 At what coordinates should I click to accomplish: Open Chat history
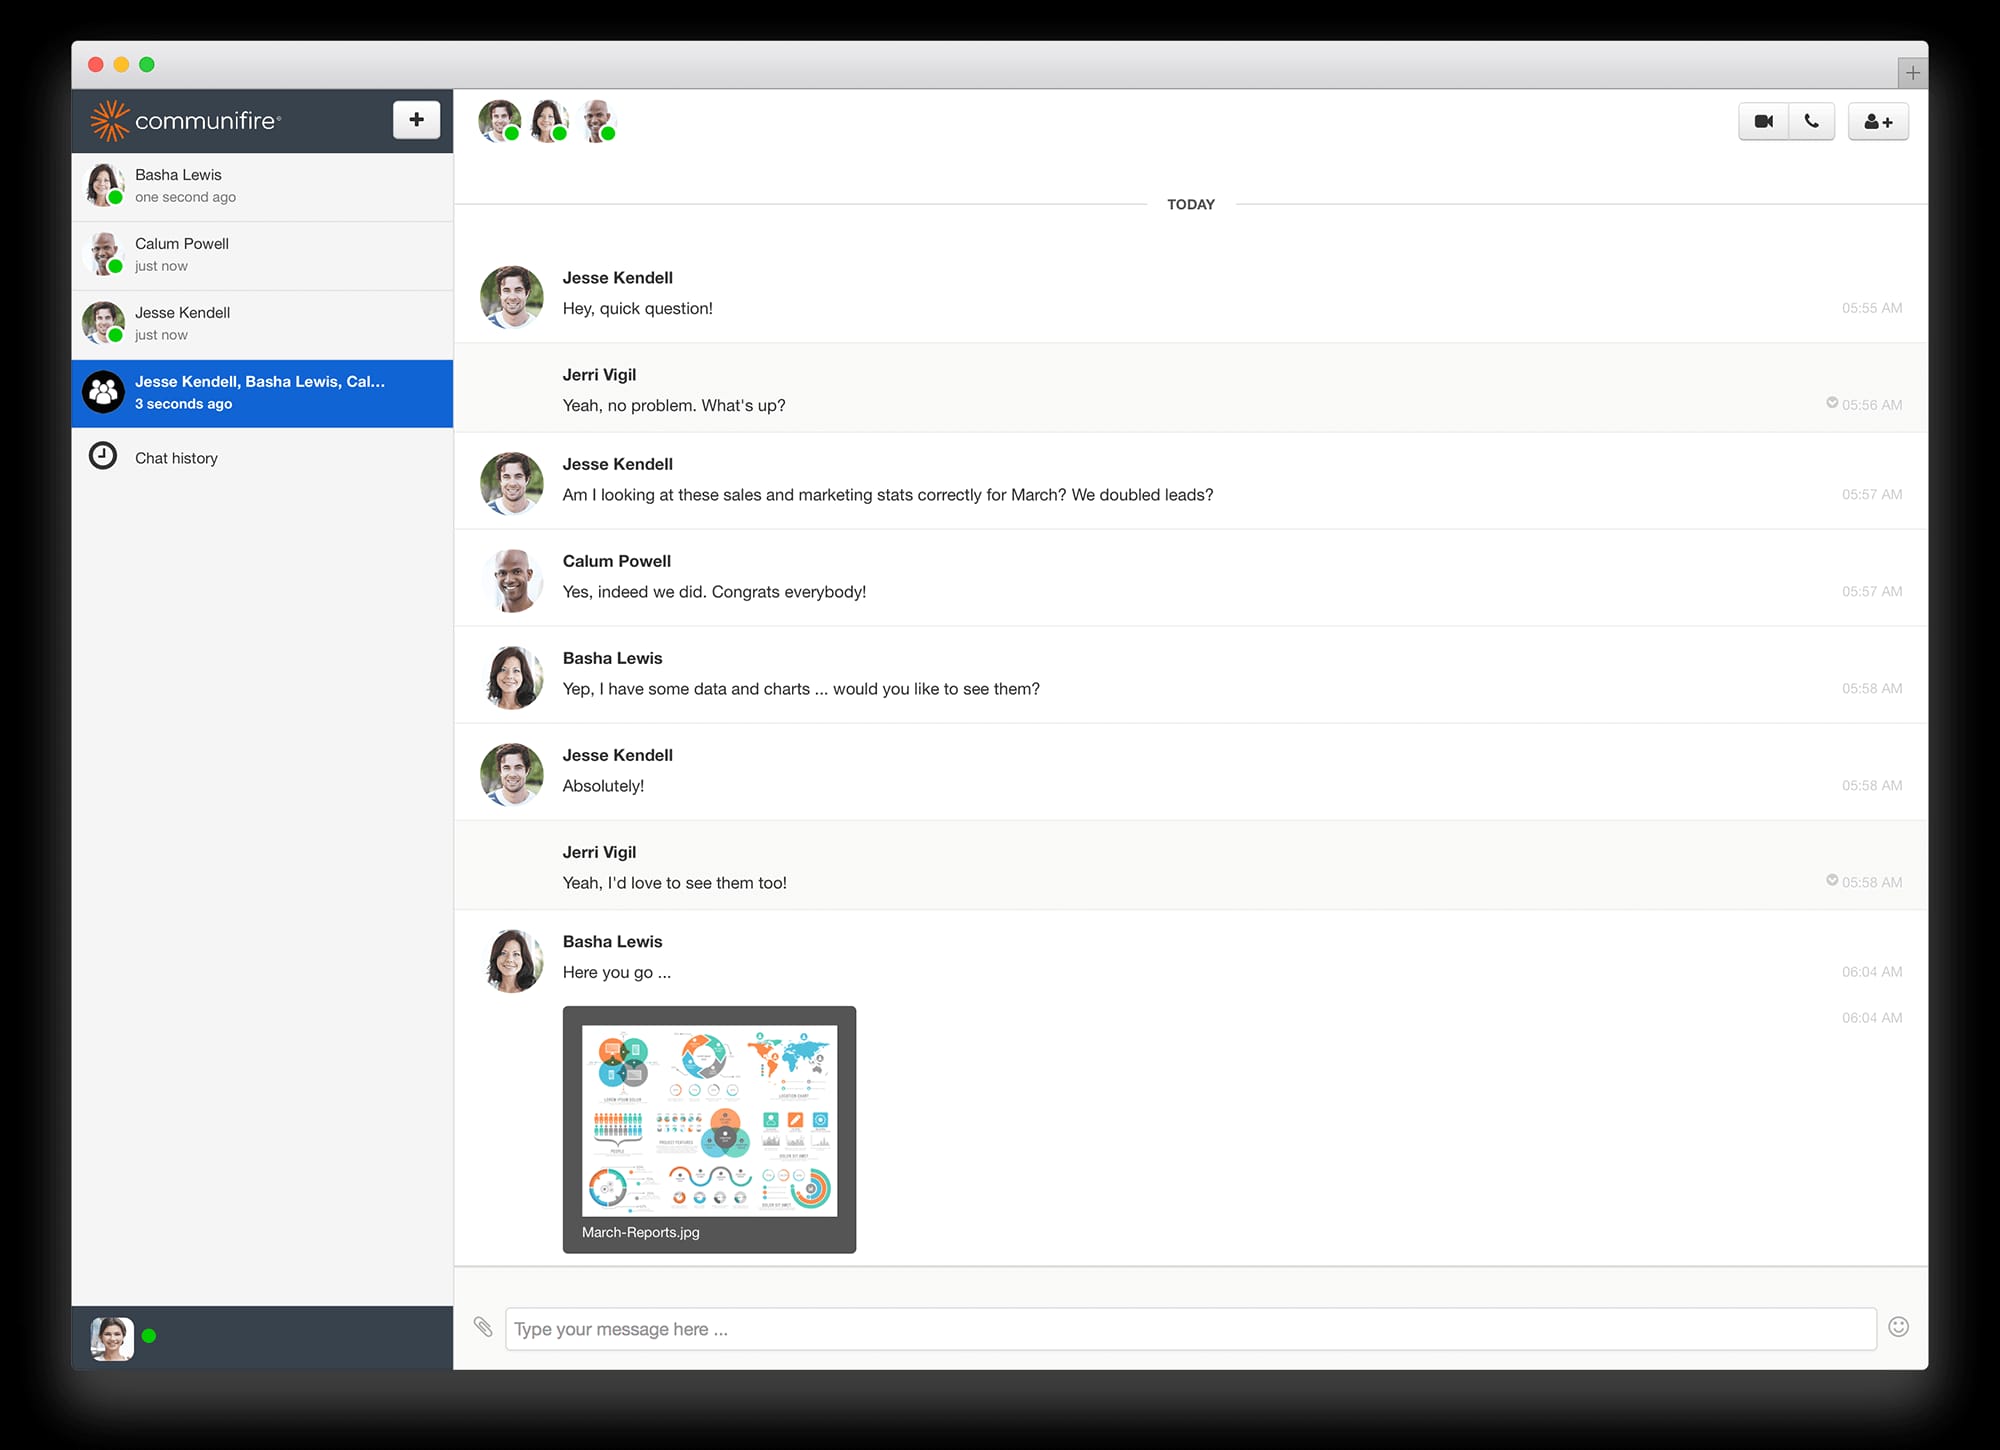pos(175,458)
